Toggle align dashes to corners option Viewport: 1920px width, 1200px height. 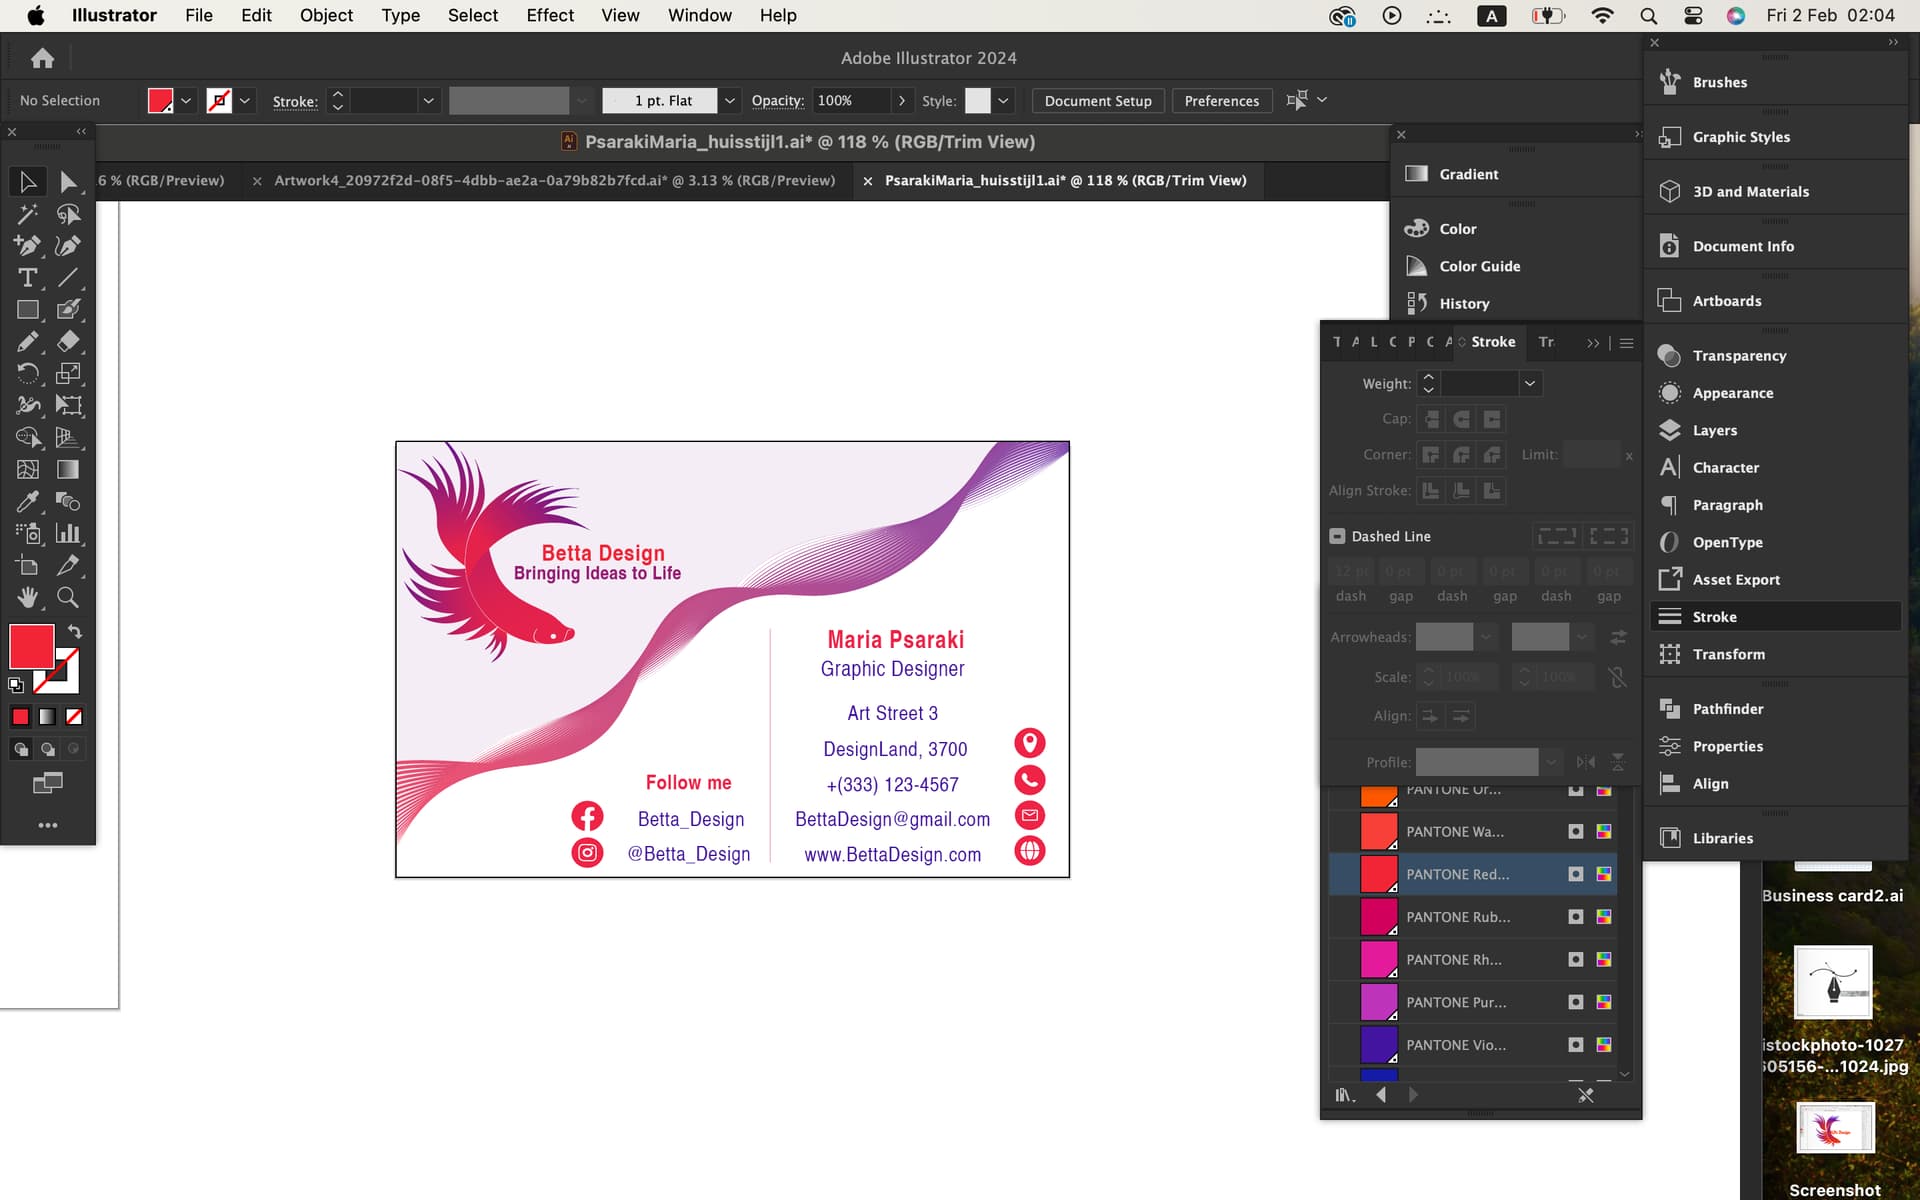[x=1609, y=536]
